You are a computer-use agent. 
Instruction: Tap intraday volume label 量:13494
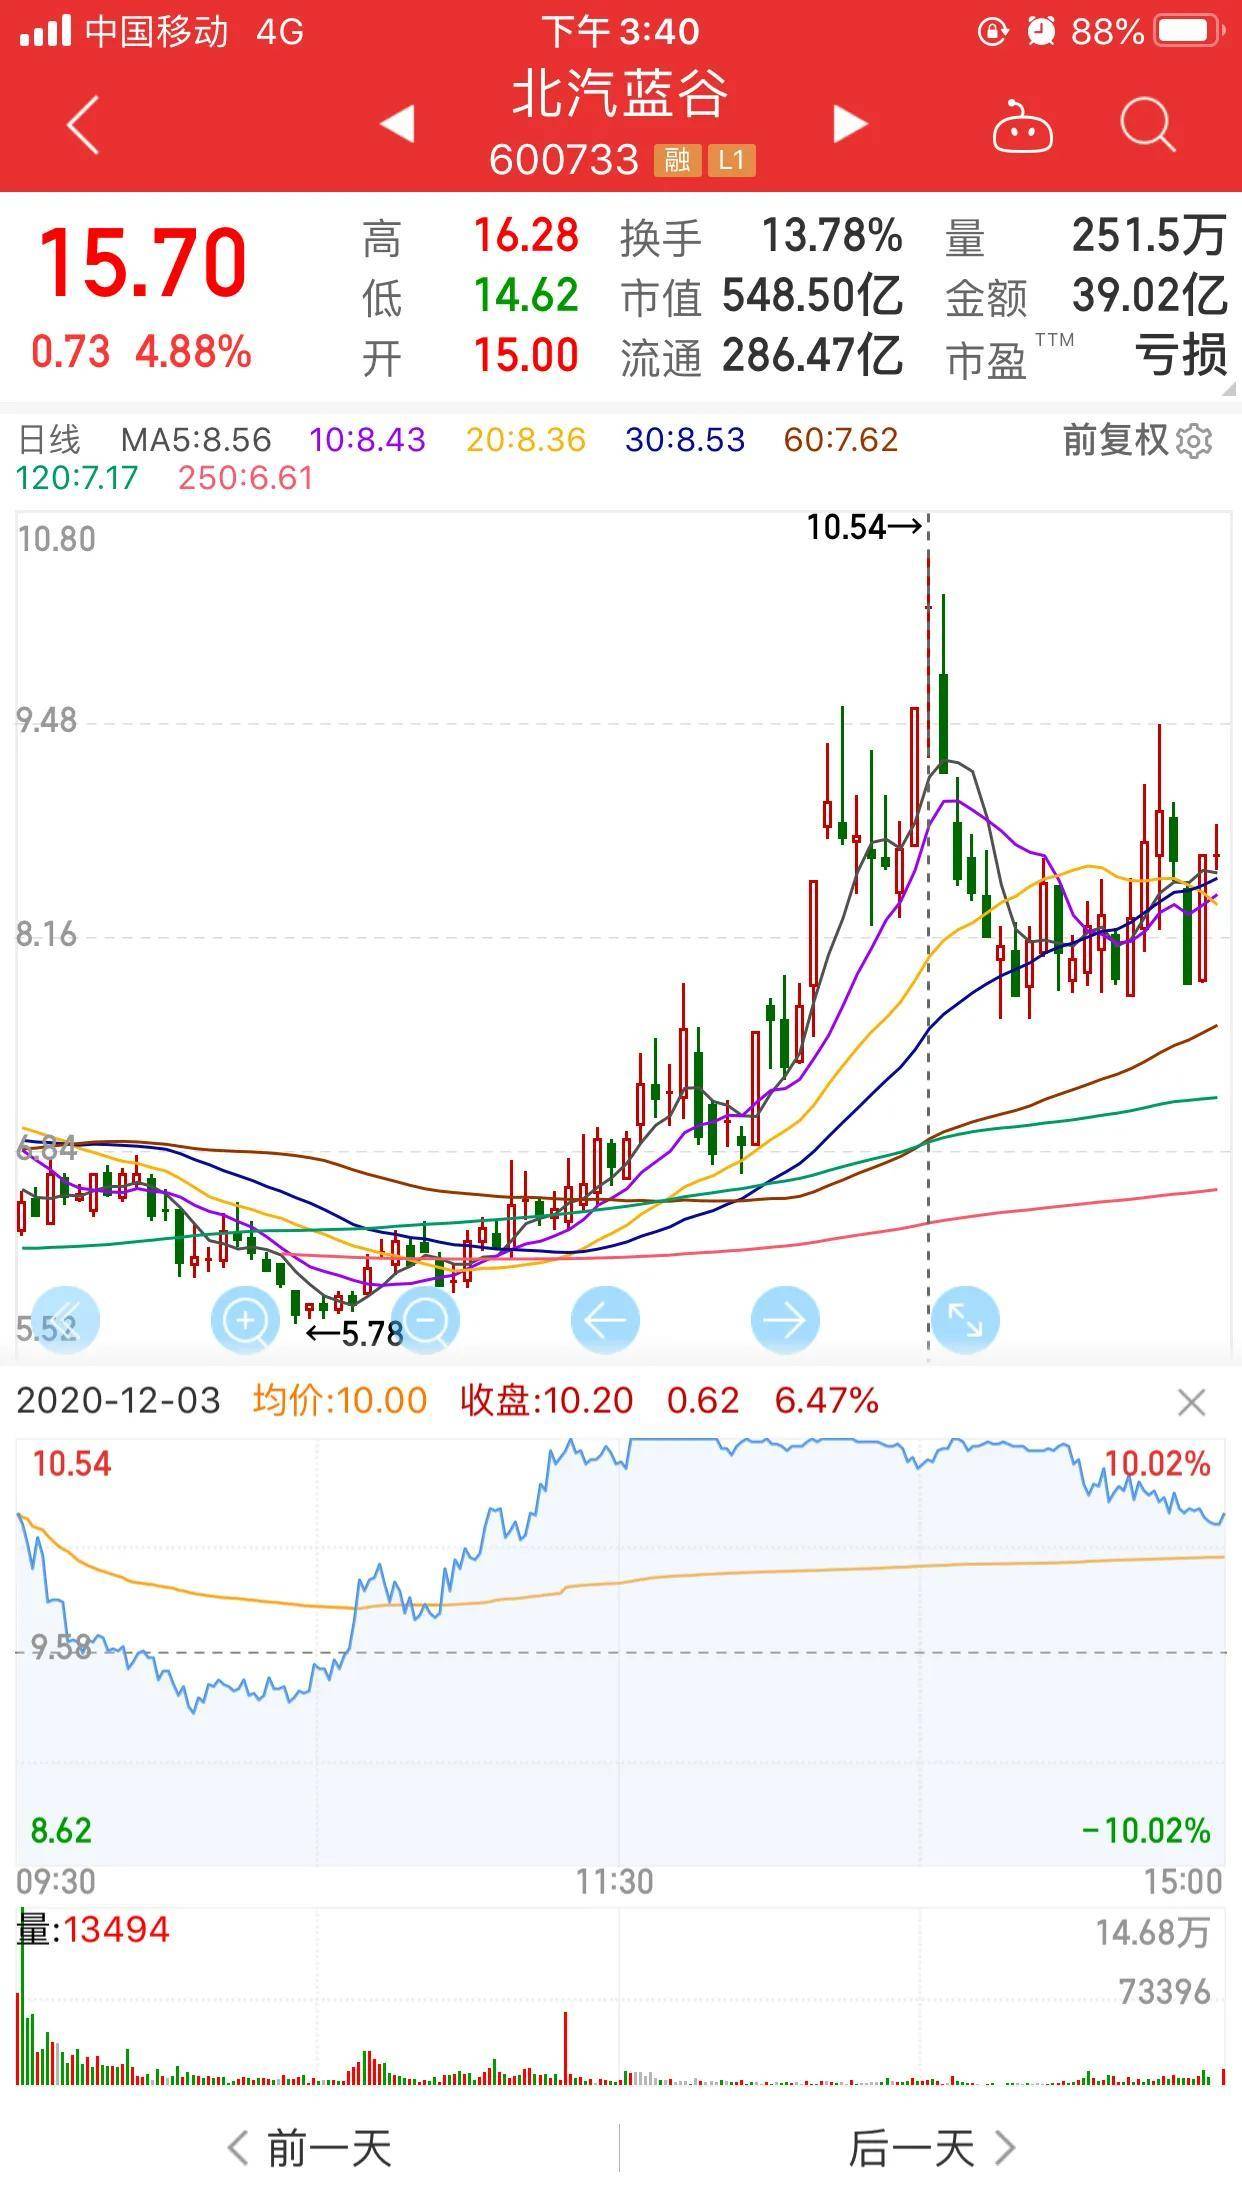tap(94, 1930)
